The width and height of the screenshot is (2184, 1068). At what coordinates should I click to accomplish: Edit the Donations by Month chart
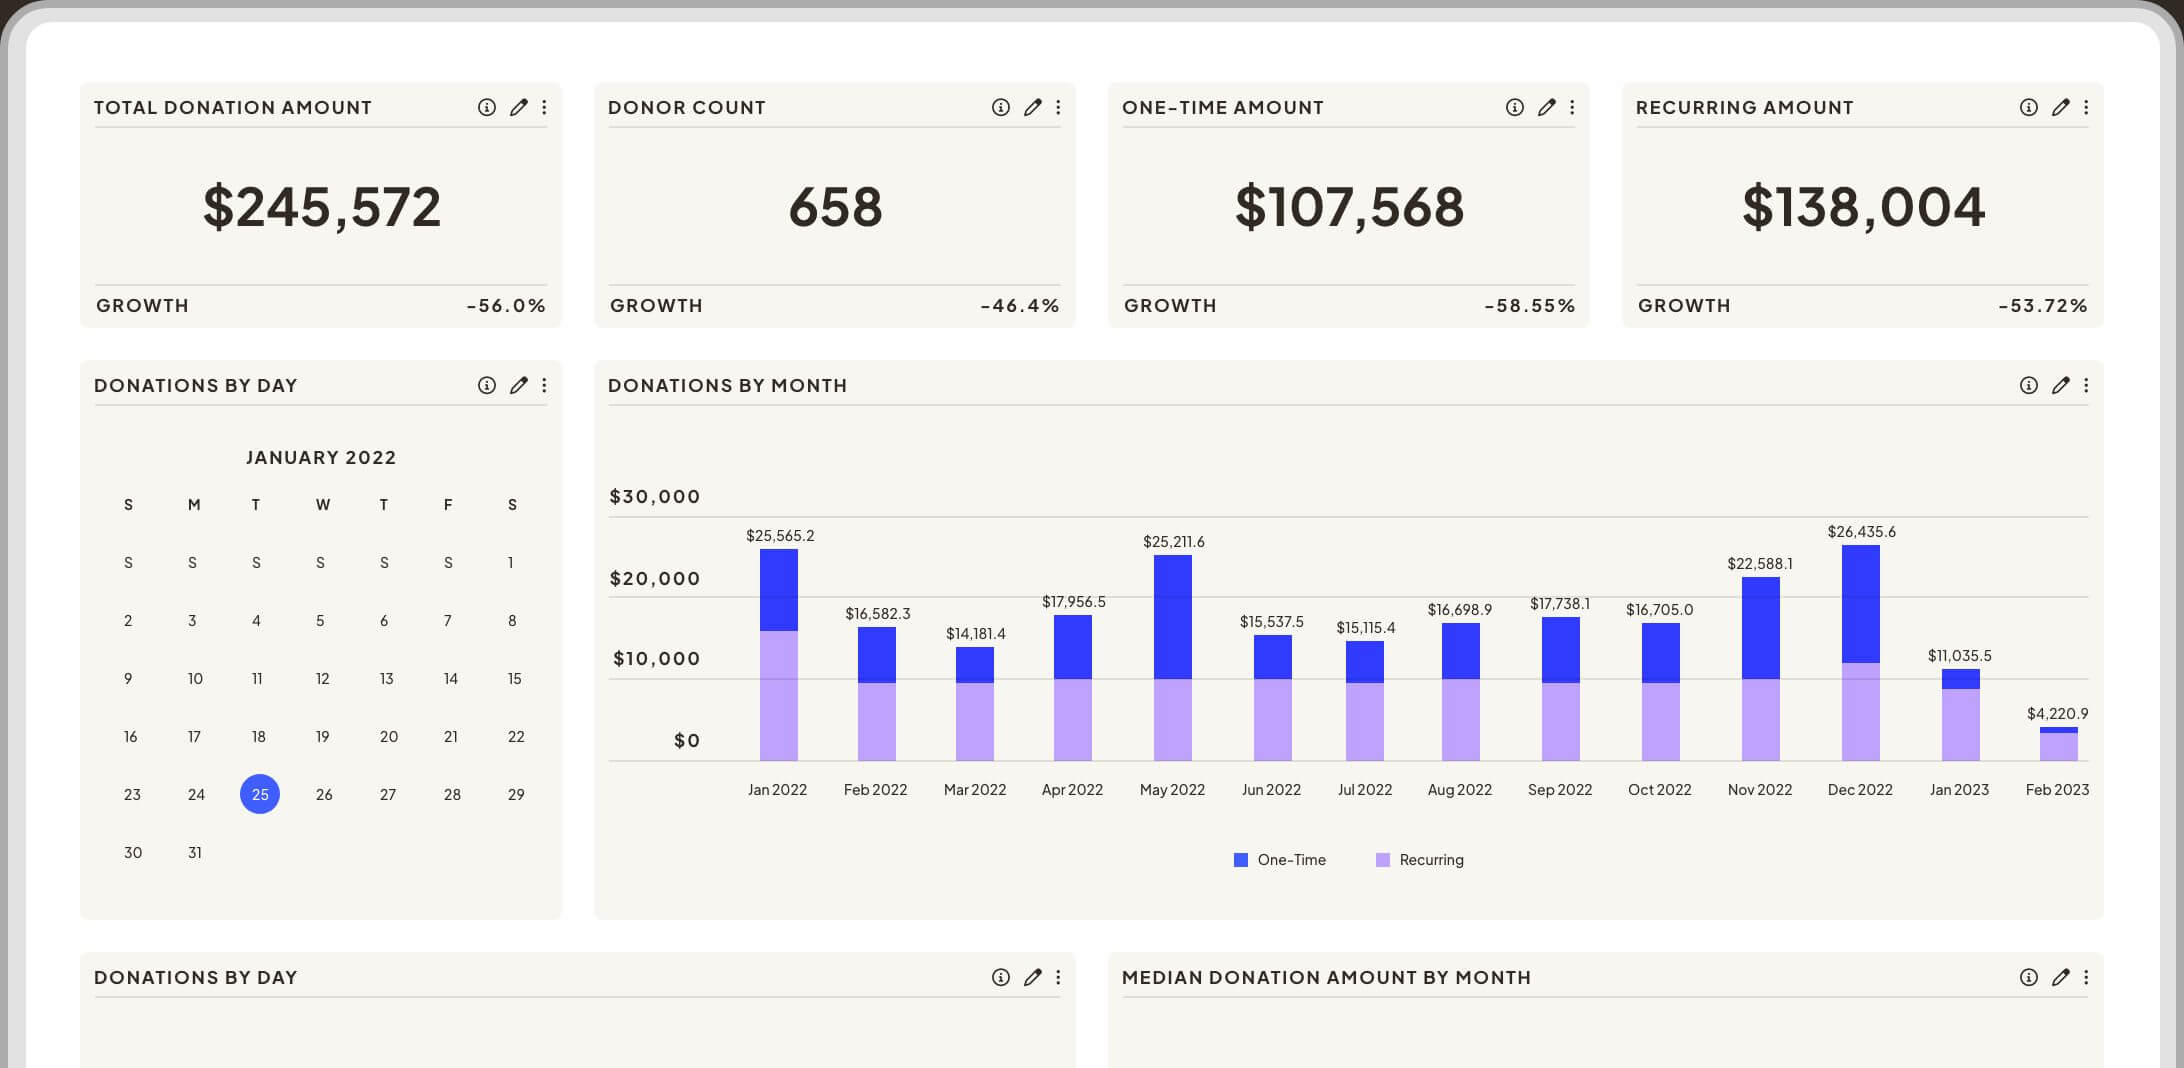2060,385
